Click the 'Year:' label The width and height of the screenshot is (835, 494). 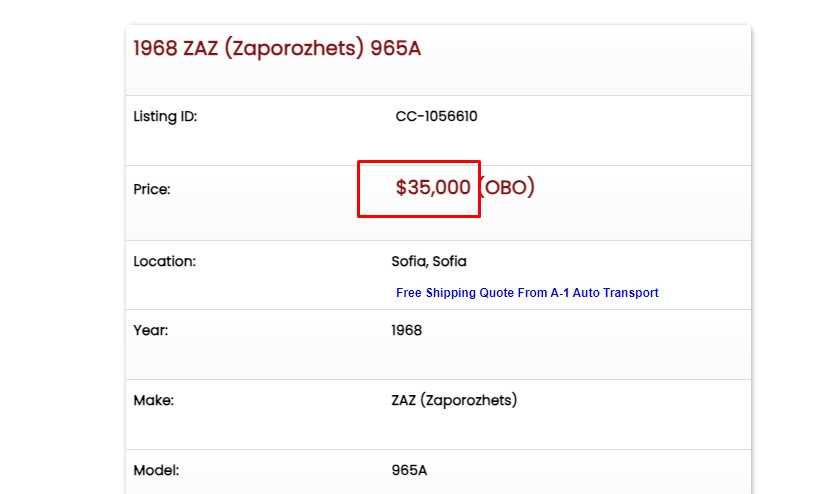[150, 330]
